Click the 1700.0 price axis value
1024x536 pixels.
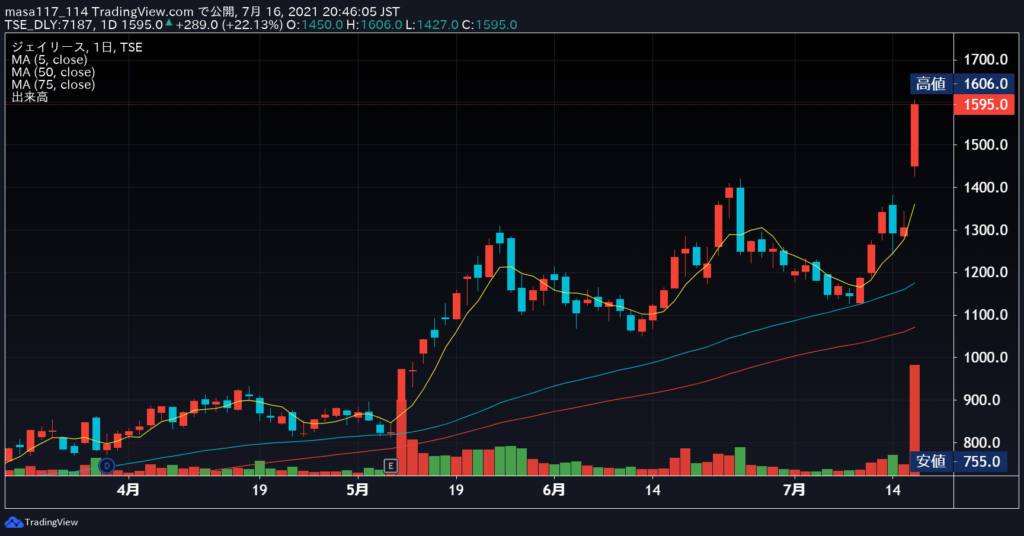985,59
